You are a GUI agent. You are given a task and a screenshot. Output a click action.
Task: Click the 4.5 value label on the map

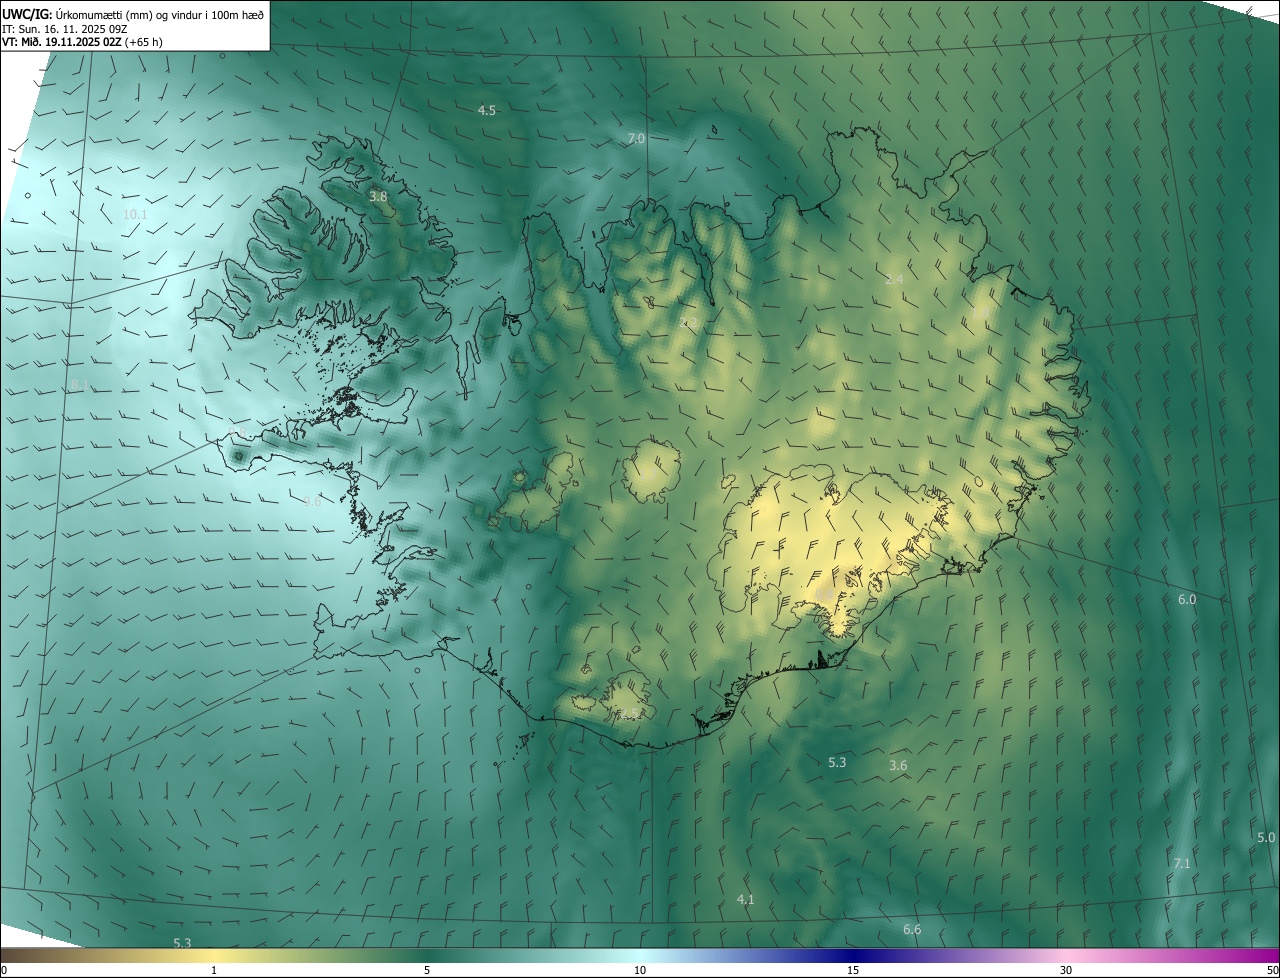(x=487, y=111)
